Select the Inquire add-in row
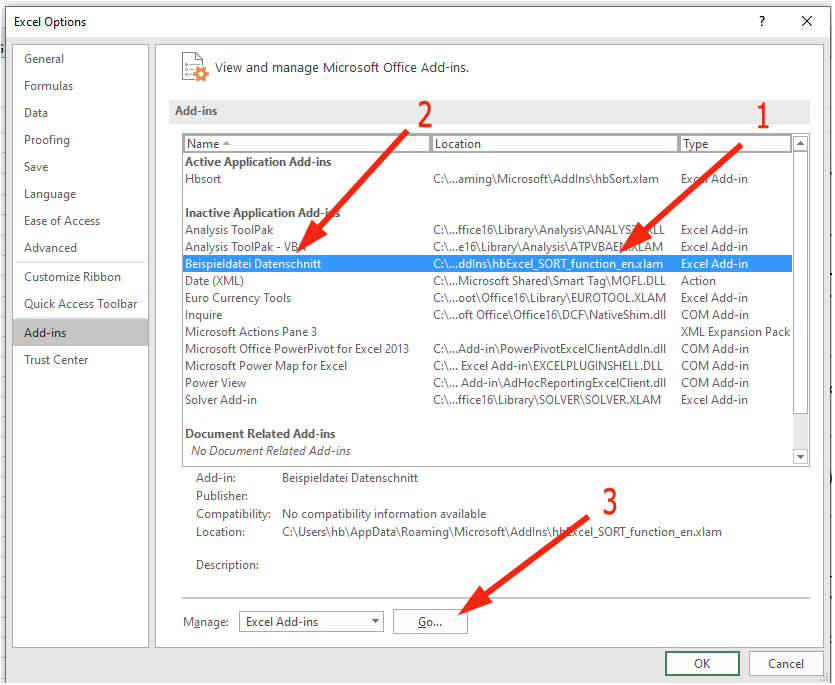835x685 pixels. tap(487, 315)
